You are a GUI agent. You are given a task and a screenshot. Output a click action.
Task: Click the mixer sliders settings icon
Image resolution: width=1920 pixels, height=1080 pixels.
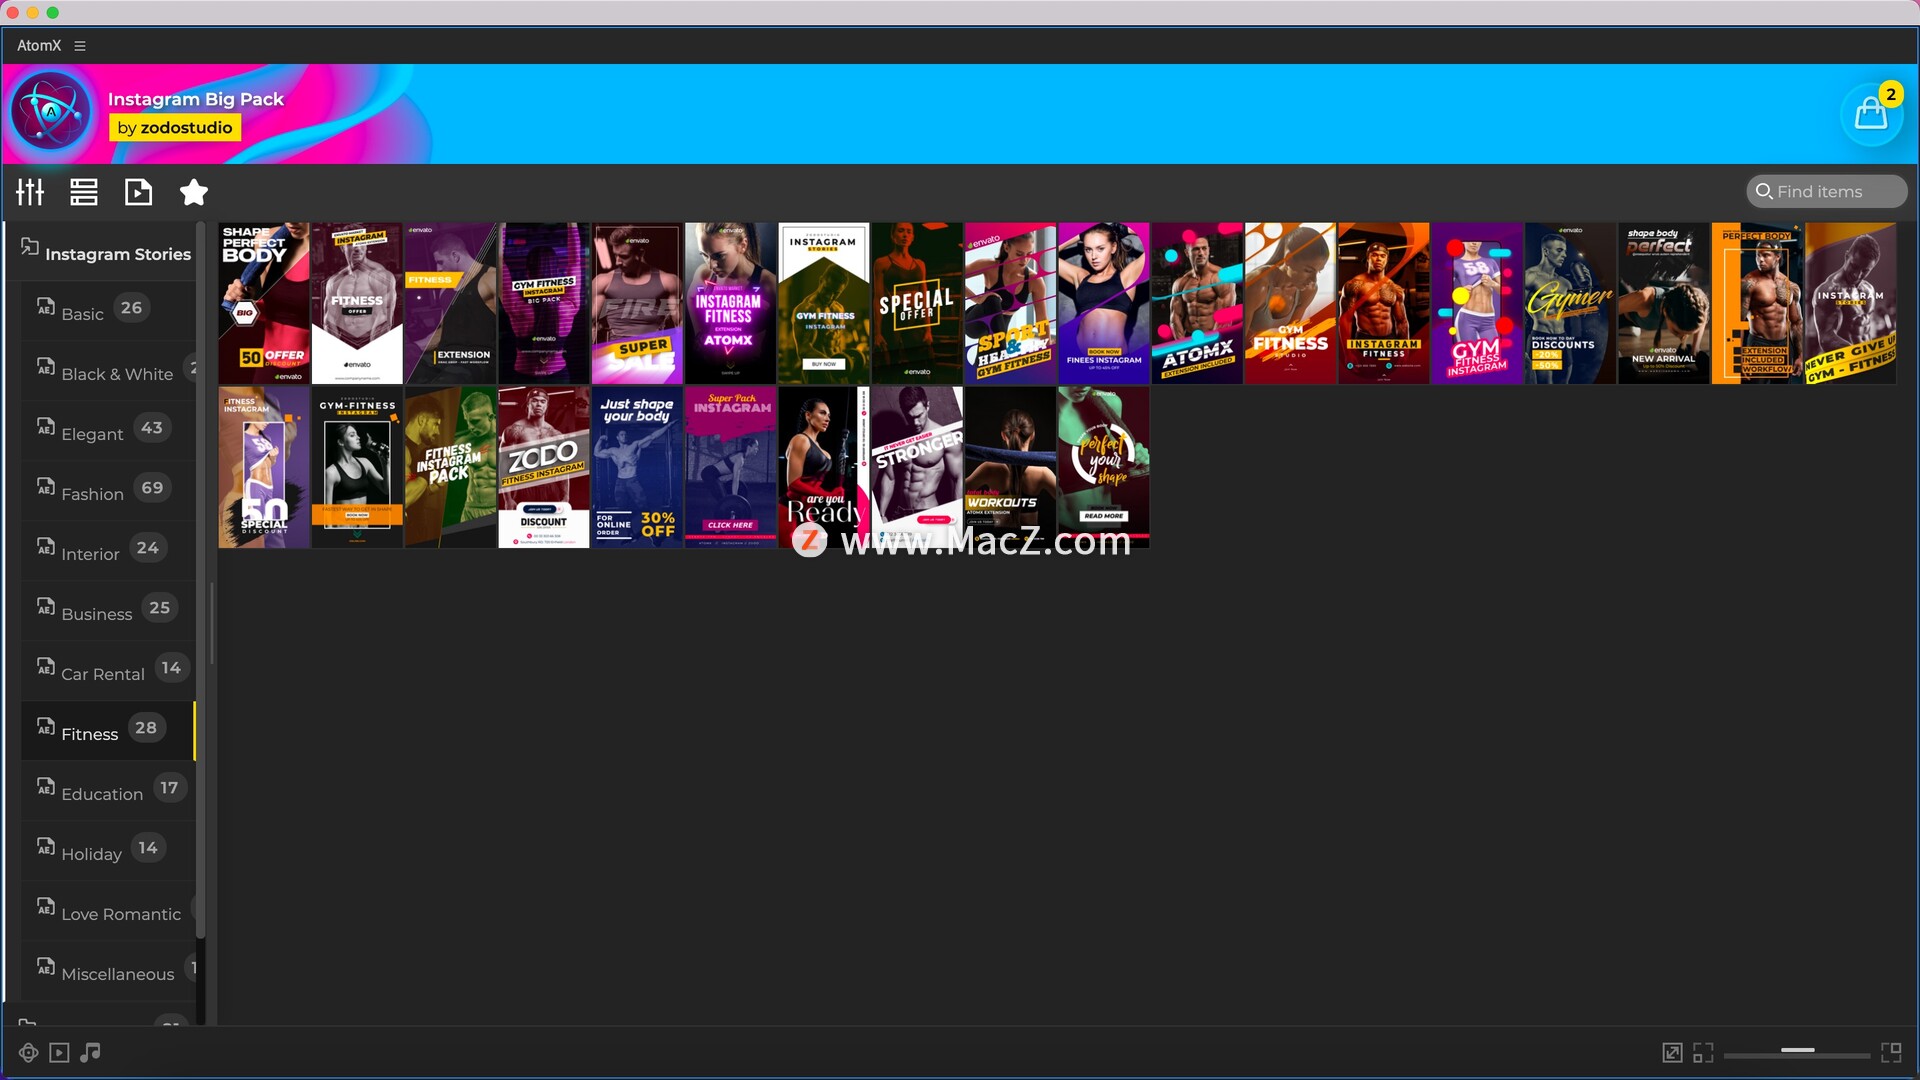click(30, 192)
